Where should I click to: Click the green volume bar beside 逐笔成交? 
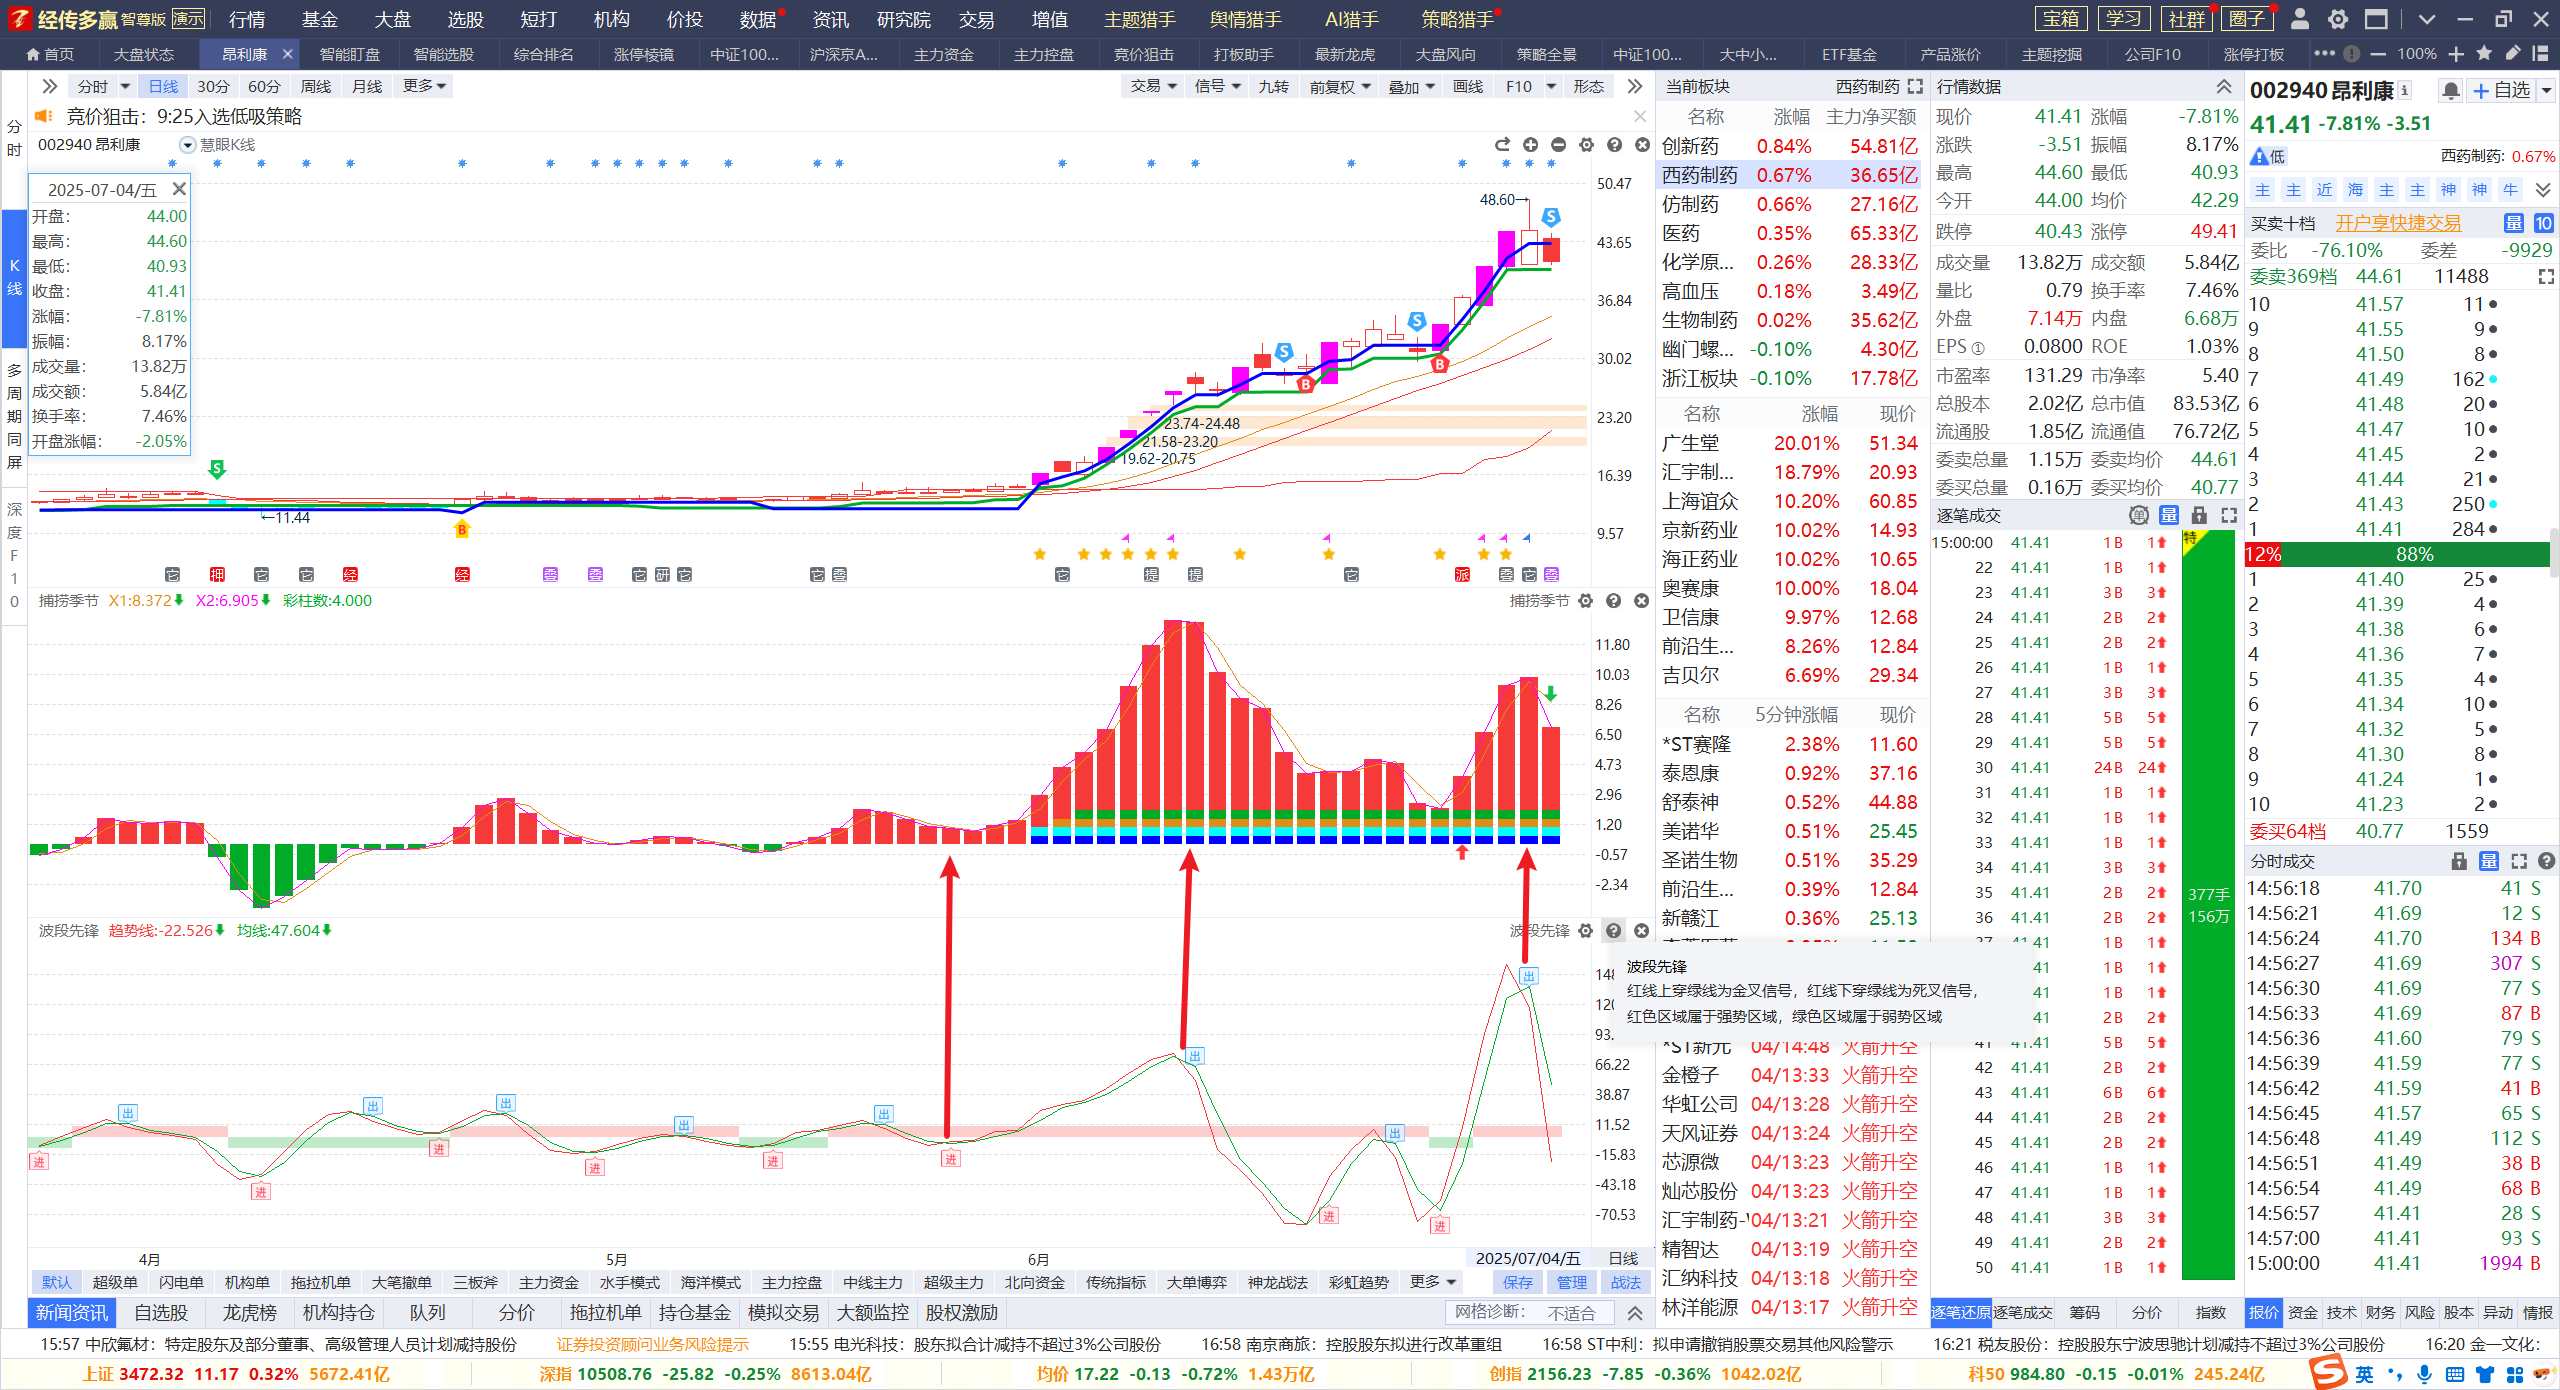click(2208, 905)
